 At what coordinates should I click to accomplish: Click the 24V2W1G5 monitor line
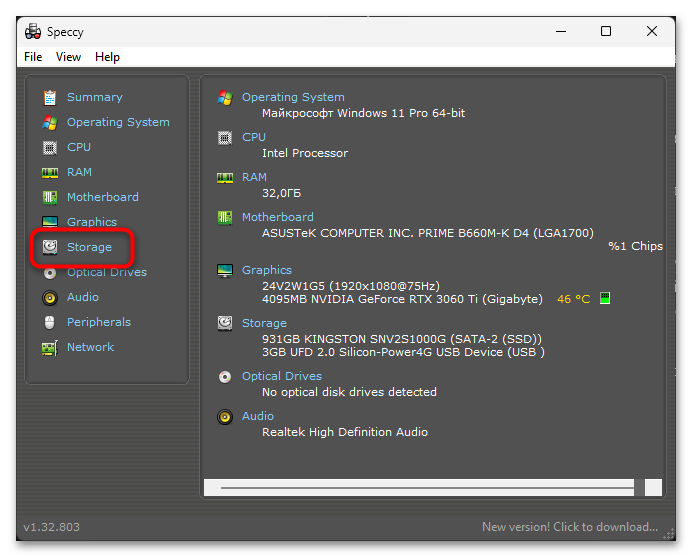coord(351,286)
